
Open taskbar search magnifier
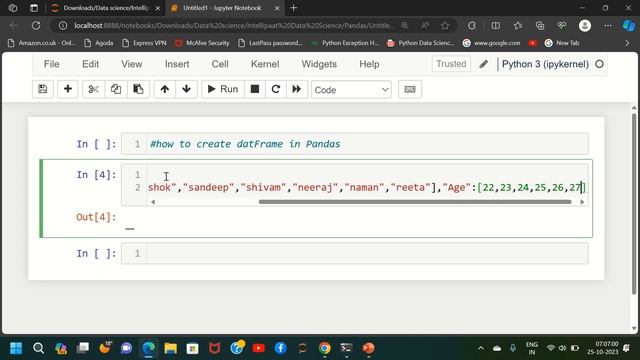click(38, 348)
